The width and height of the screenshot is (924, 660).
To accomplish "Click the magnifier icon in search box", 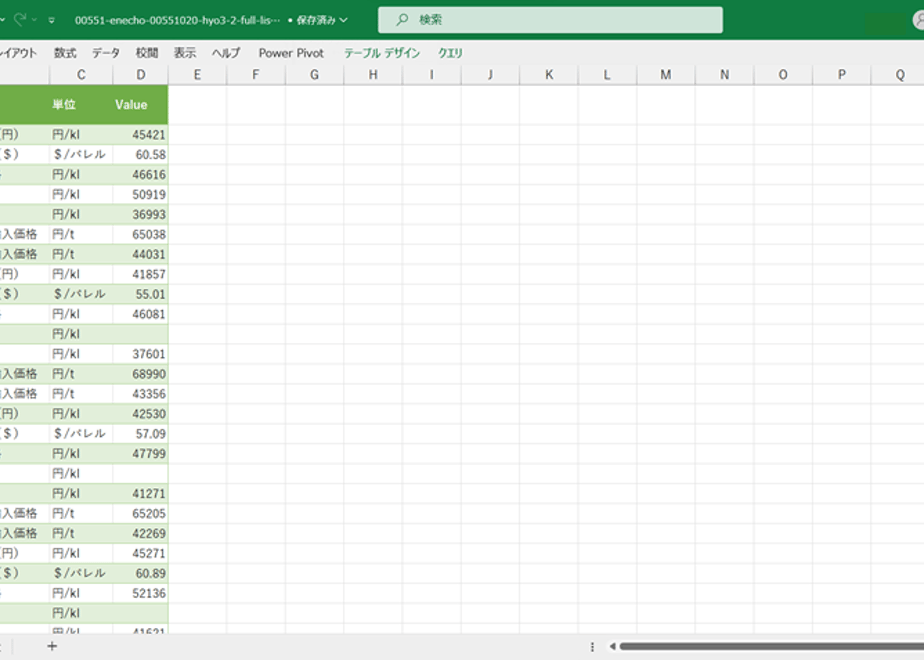I will pyautogui.click(x=402, y=19).
